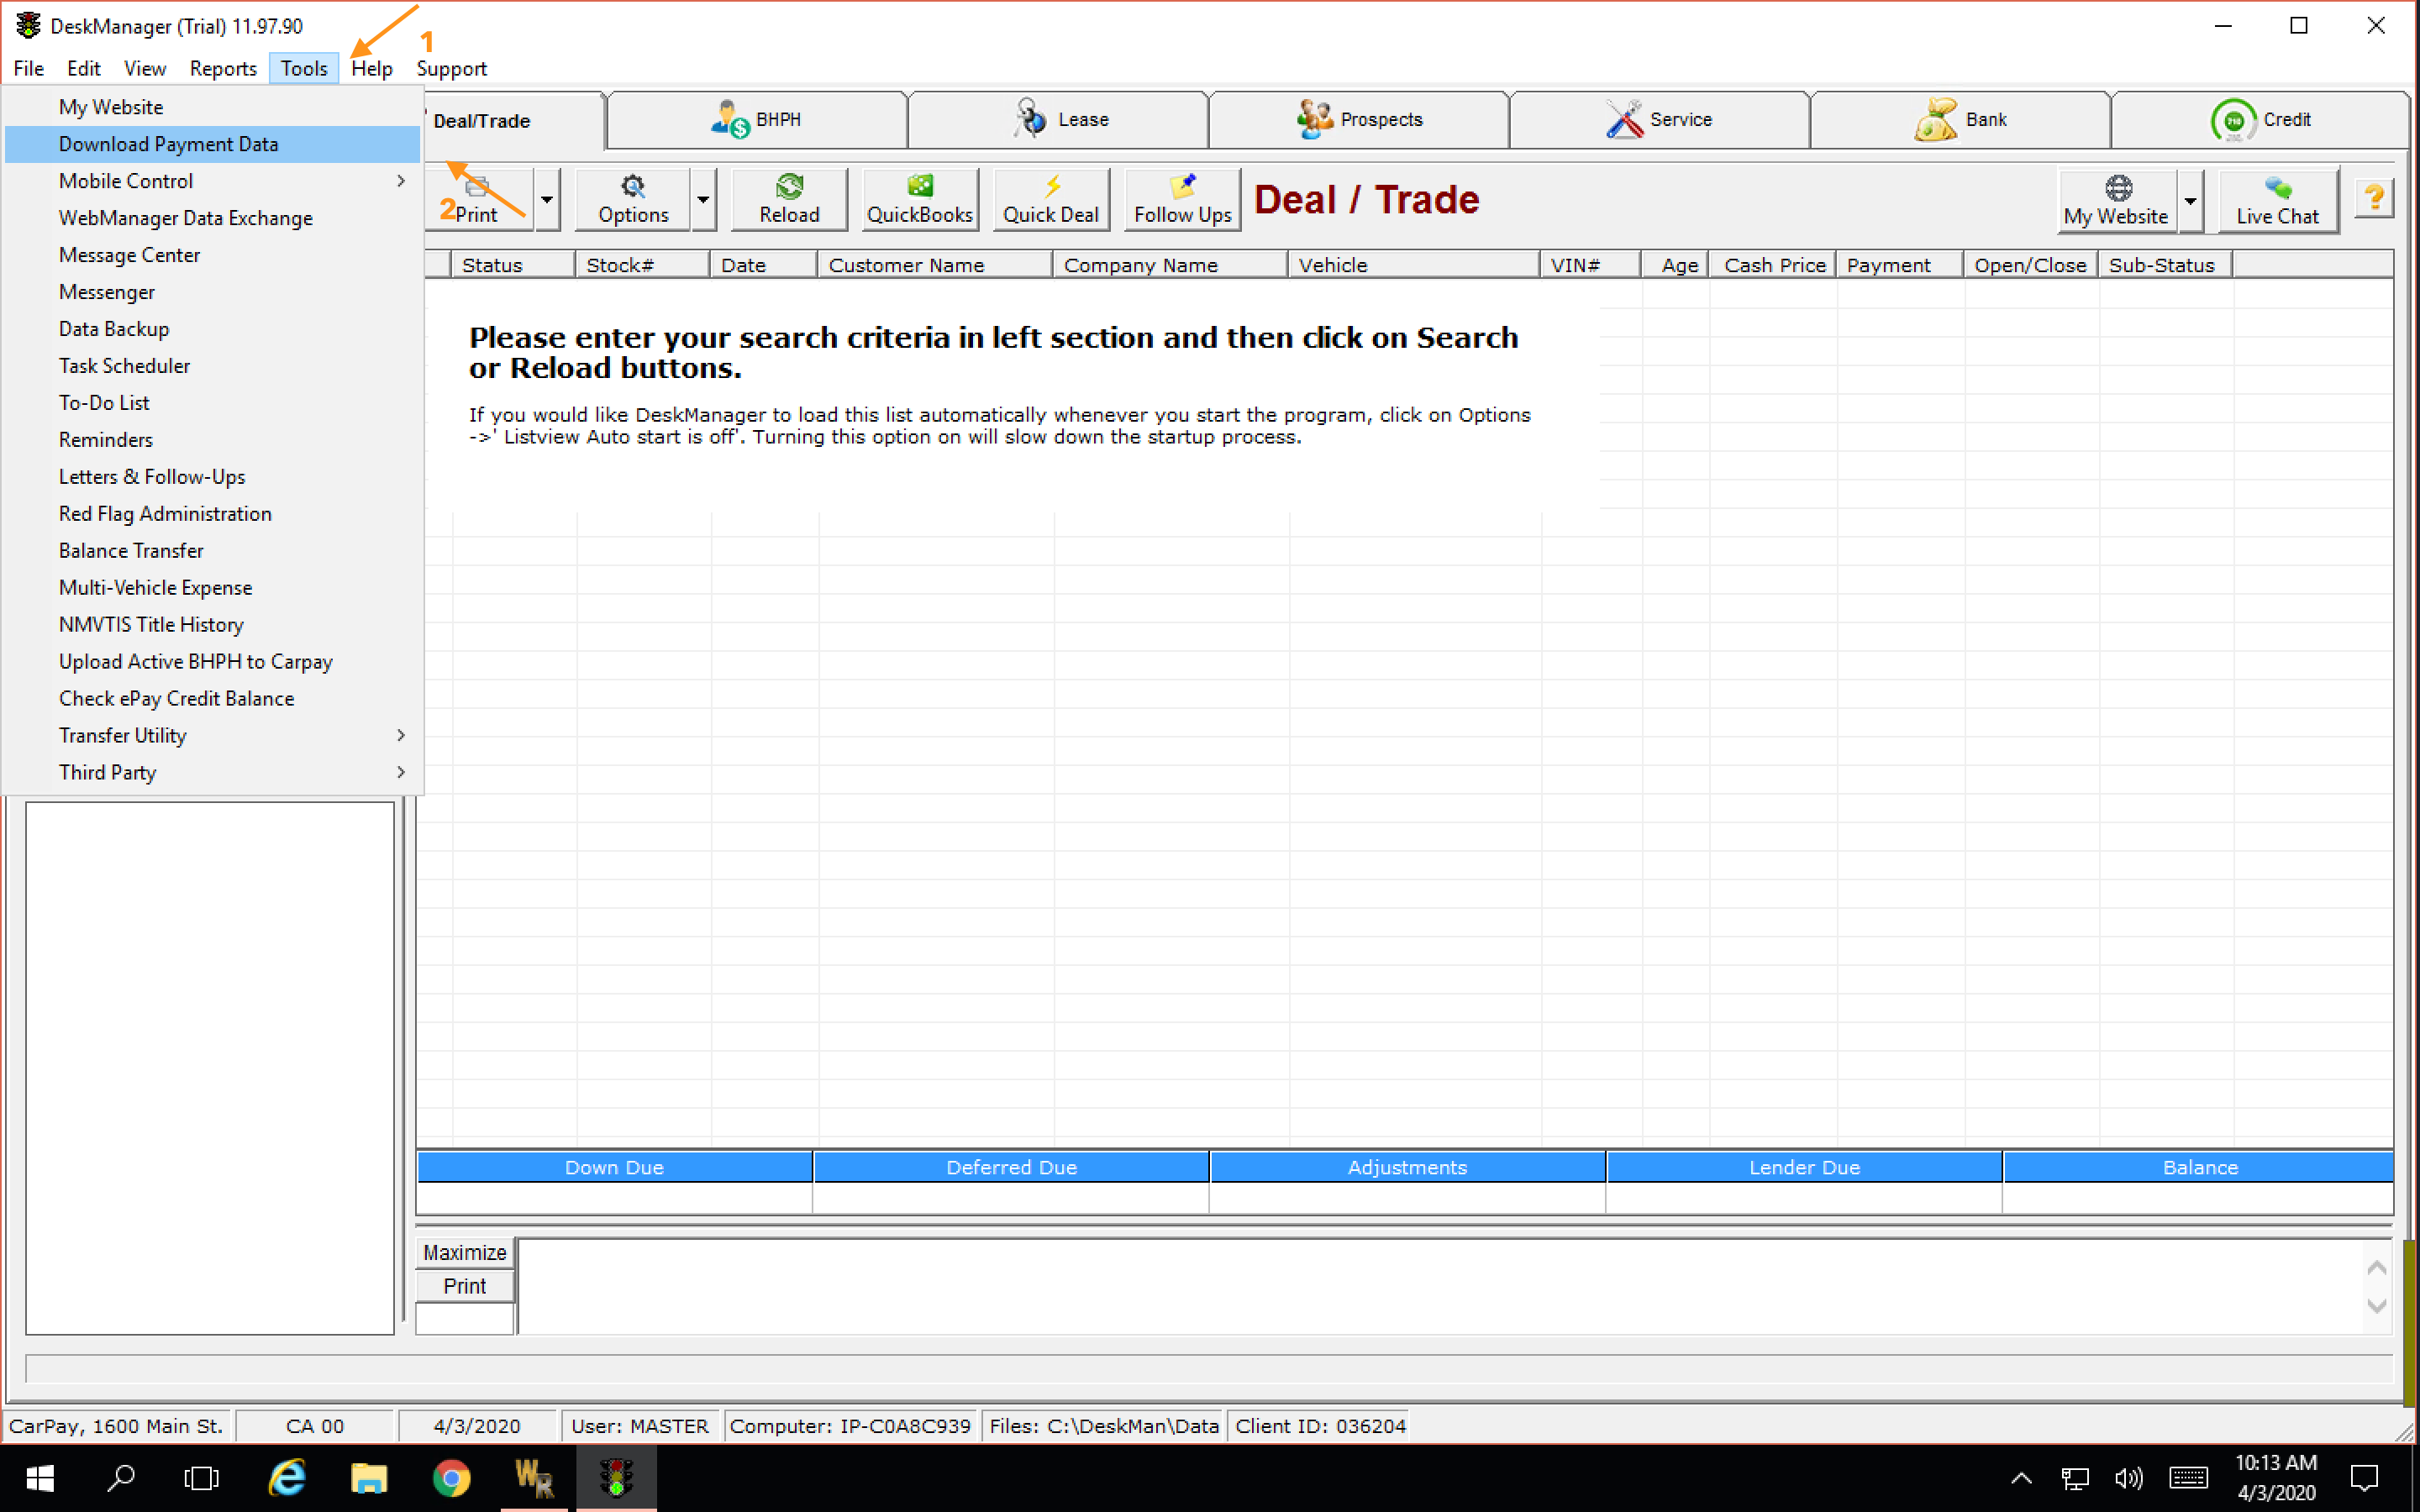Choose Data Backup from Tools menu

point(114,329)
